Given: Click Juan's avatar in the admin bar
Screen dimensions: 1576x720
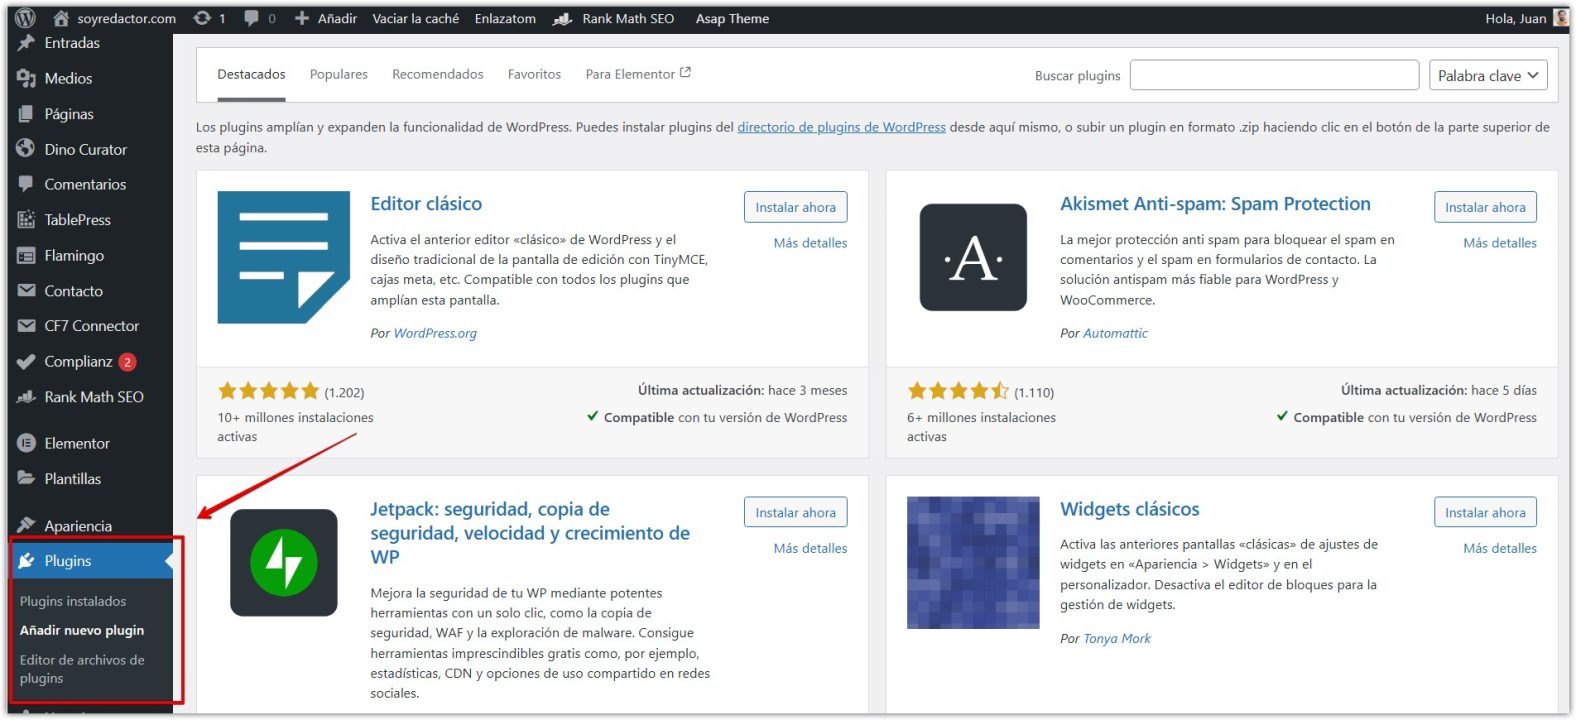Looking at the screenshot, I should pos(1560,18).
